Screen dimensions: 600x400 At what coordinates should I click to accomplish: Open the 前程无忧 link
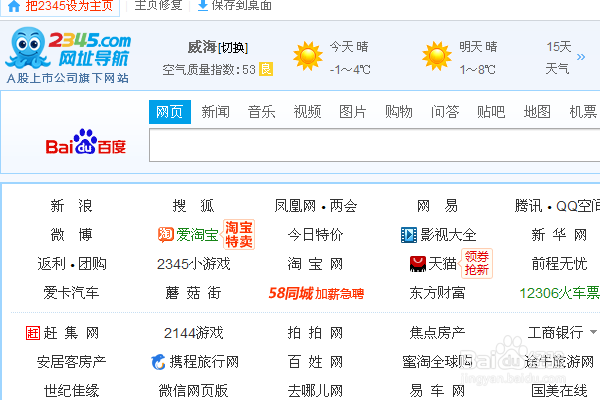[x=559, y=264]
